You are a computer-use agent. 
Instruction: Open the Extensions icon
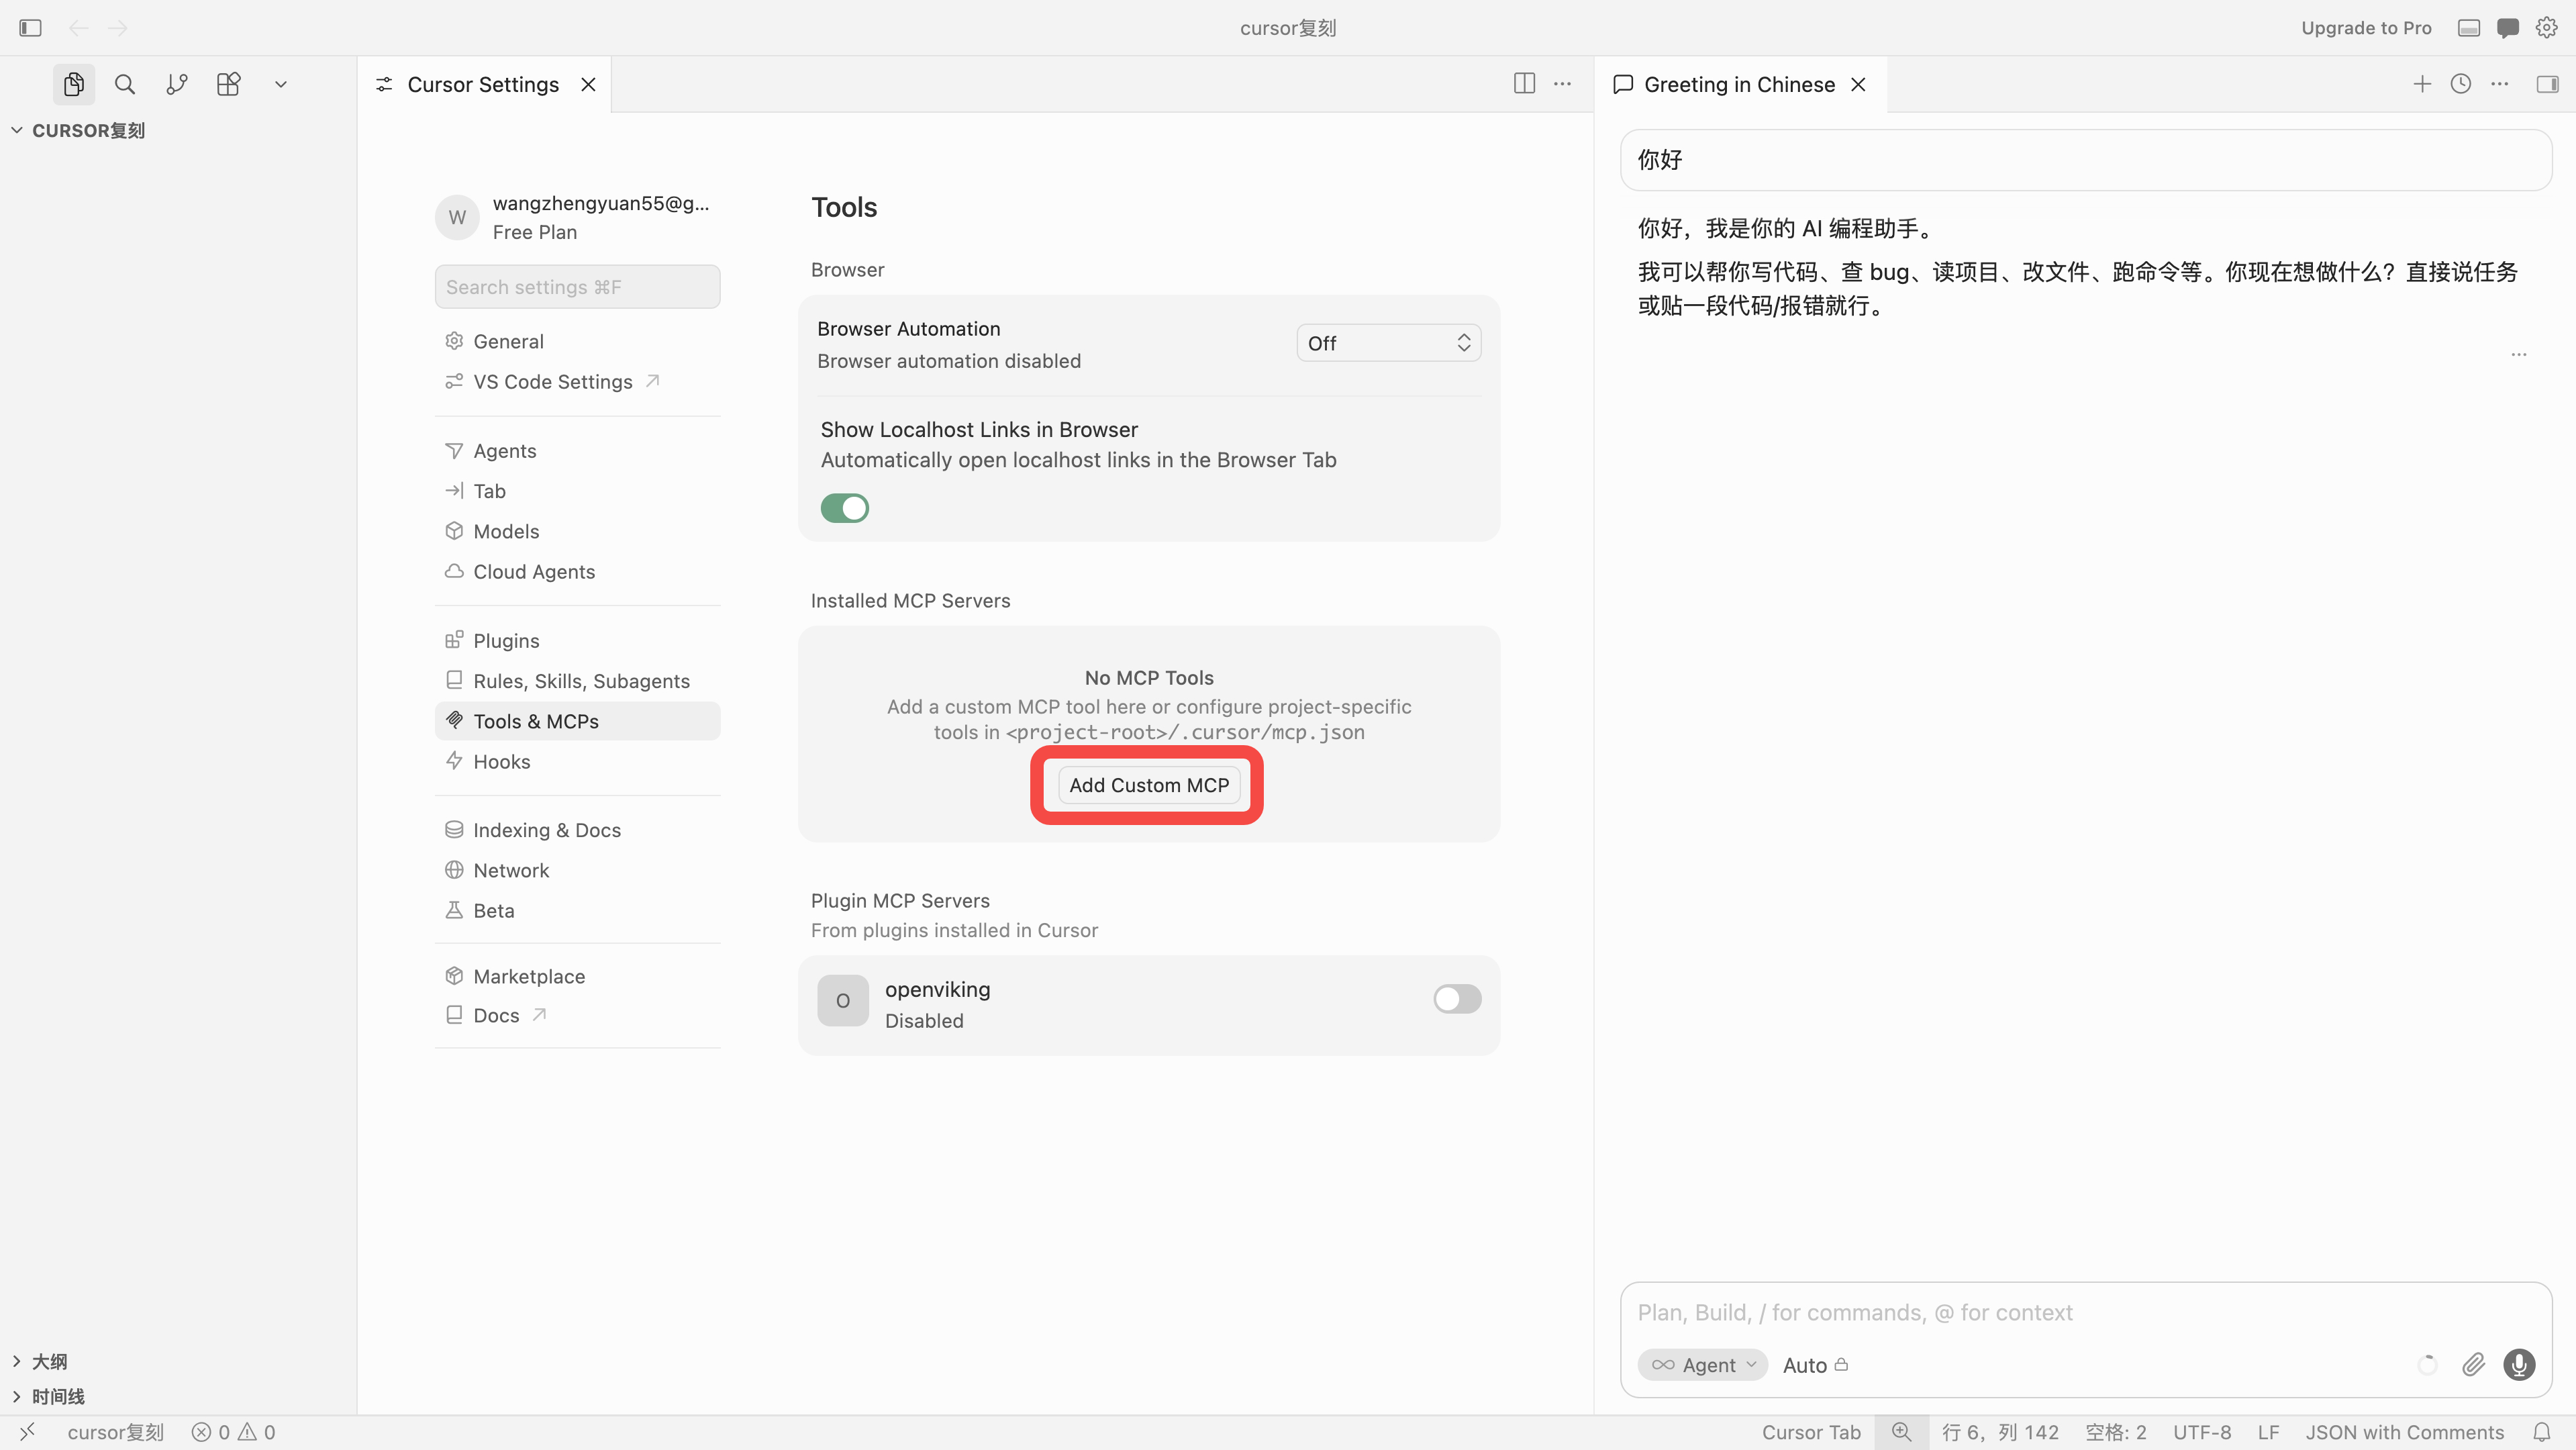coord(229,84)
